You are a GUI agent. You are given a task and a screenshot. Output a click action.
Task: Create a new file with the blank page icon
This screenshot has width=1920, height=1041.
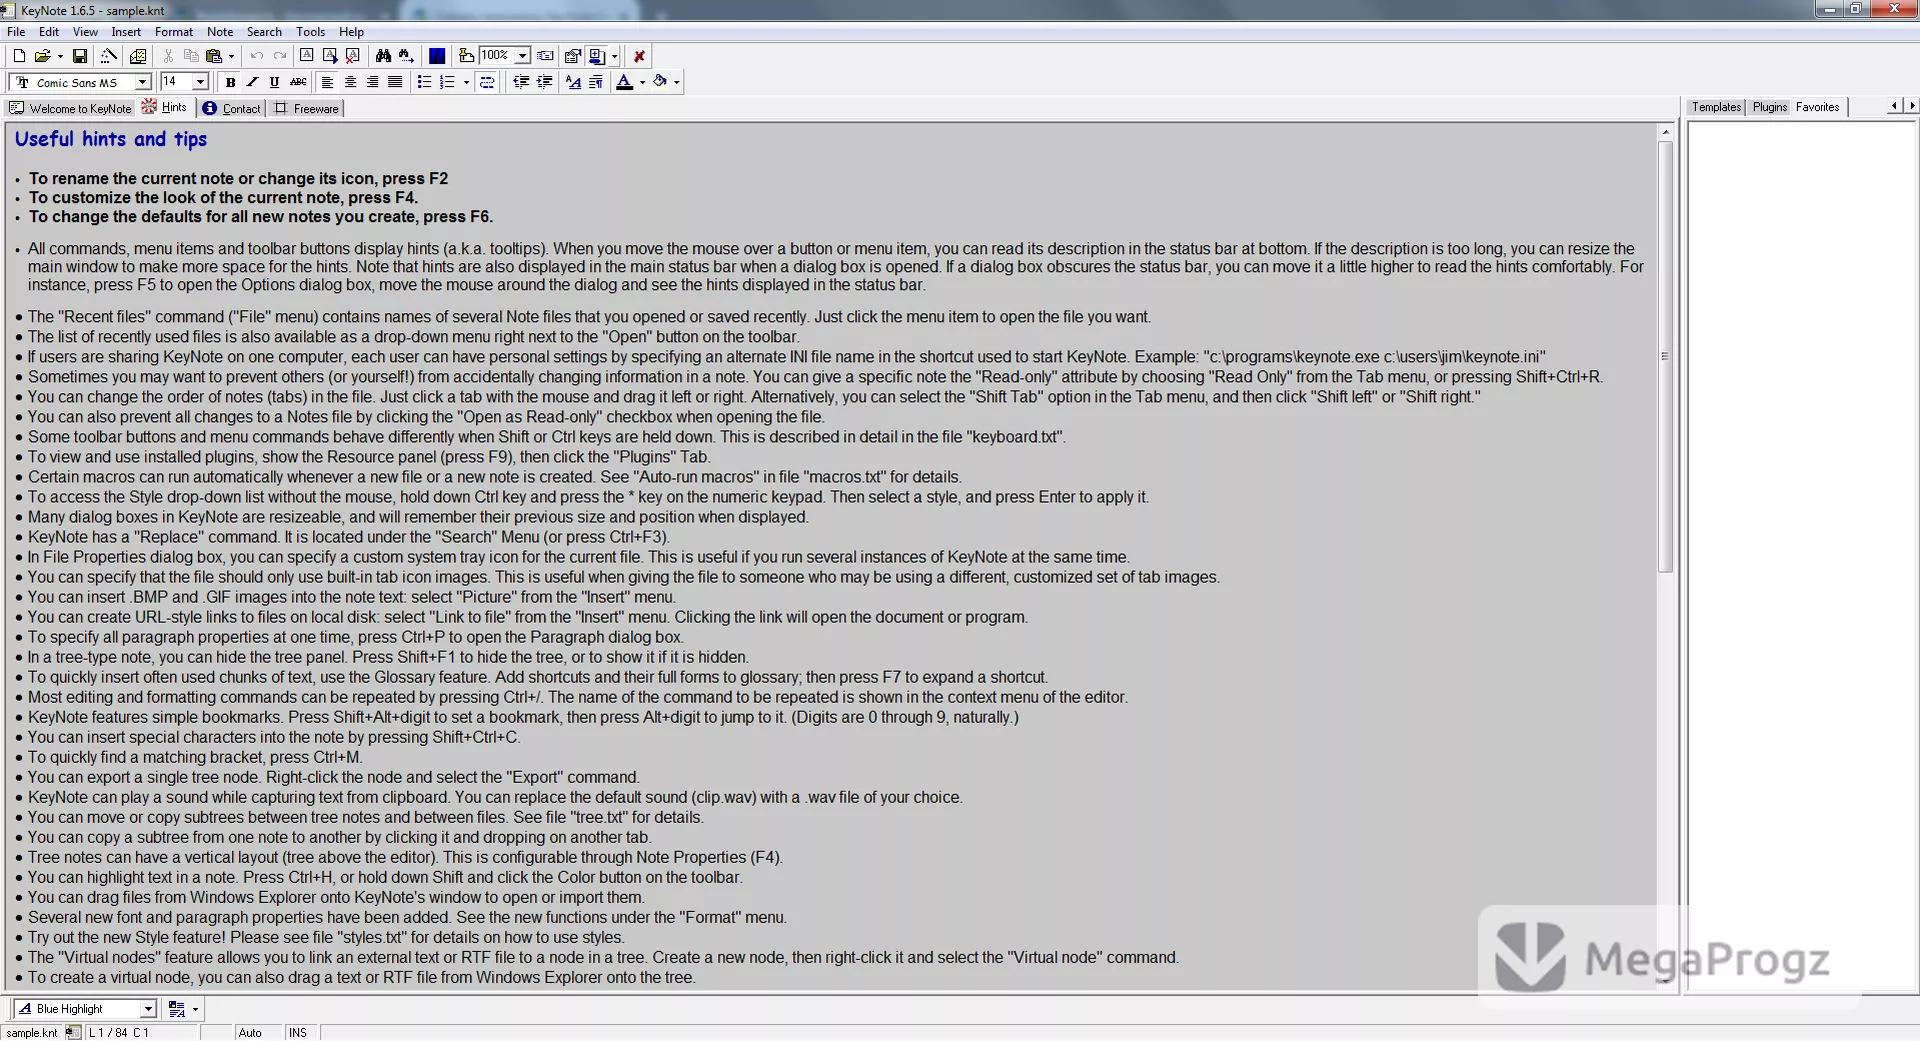(x=18, y=56)
